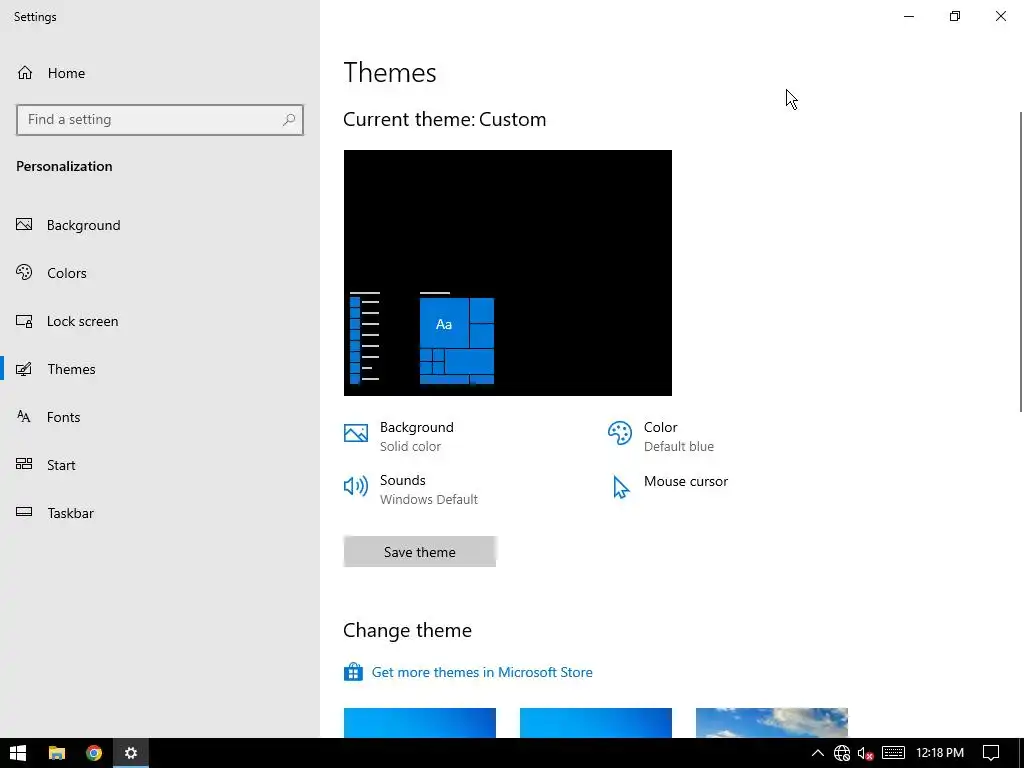Go to the Home settings icon
Image resolution: width=1024 pixels, height=768 pixels.
click(25, 72)
